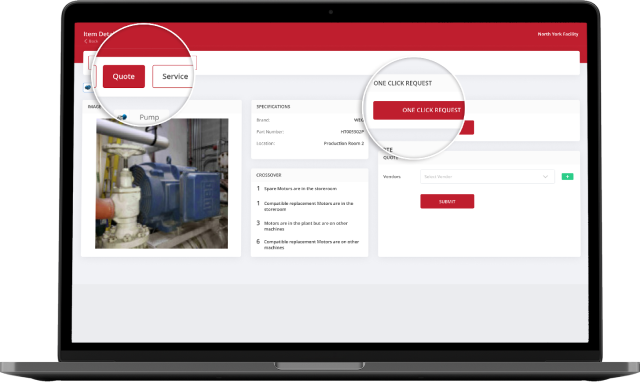Click the Part Number value in Specifications
Image resolution: width=640 pixels, height=382 pixels.
[x=352, y=132]
